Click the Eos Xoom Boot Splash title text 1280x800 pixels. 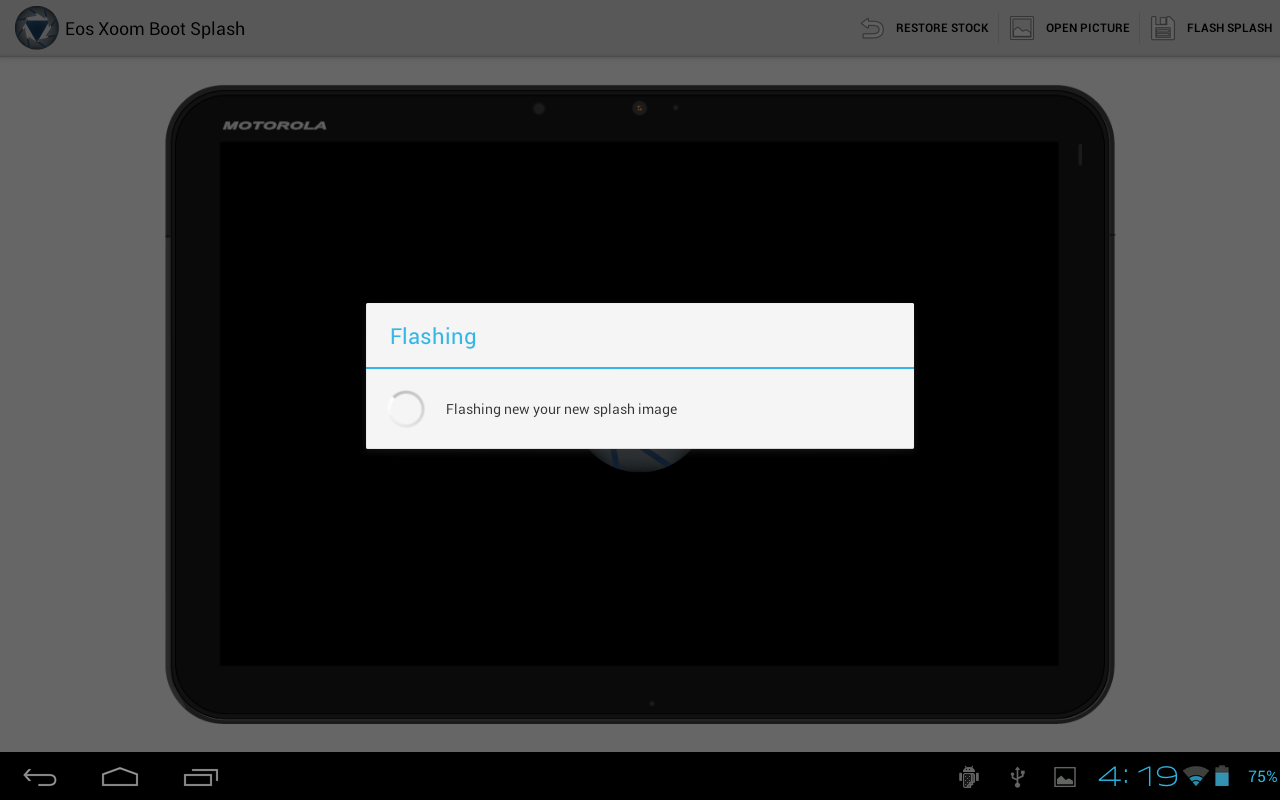155,28
